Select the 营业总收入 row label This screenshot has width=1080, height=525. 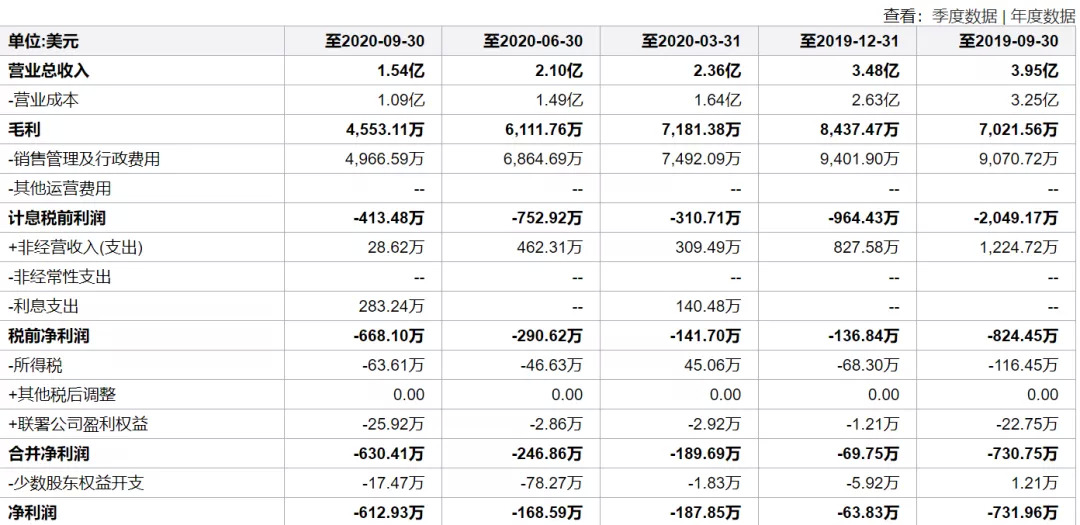pyautogui.click(x=49, y=71)
